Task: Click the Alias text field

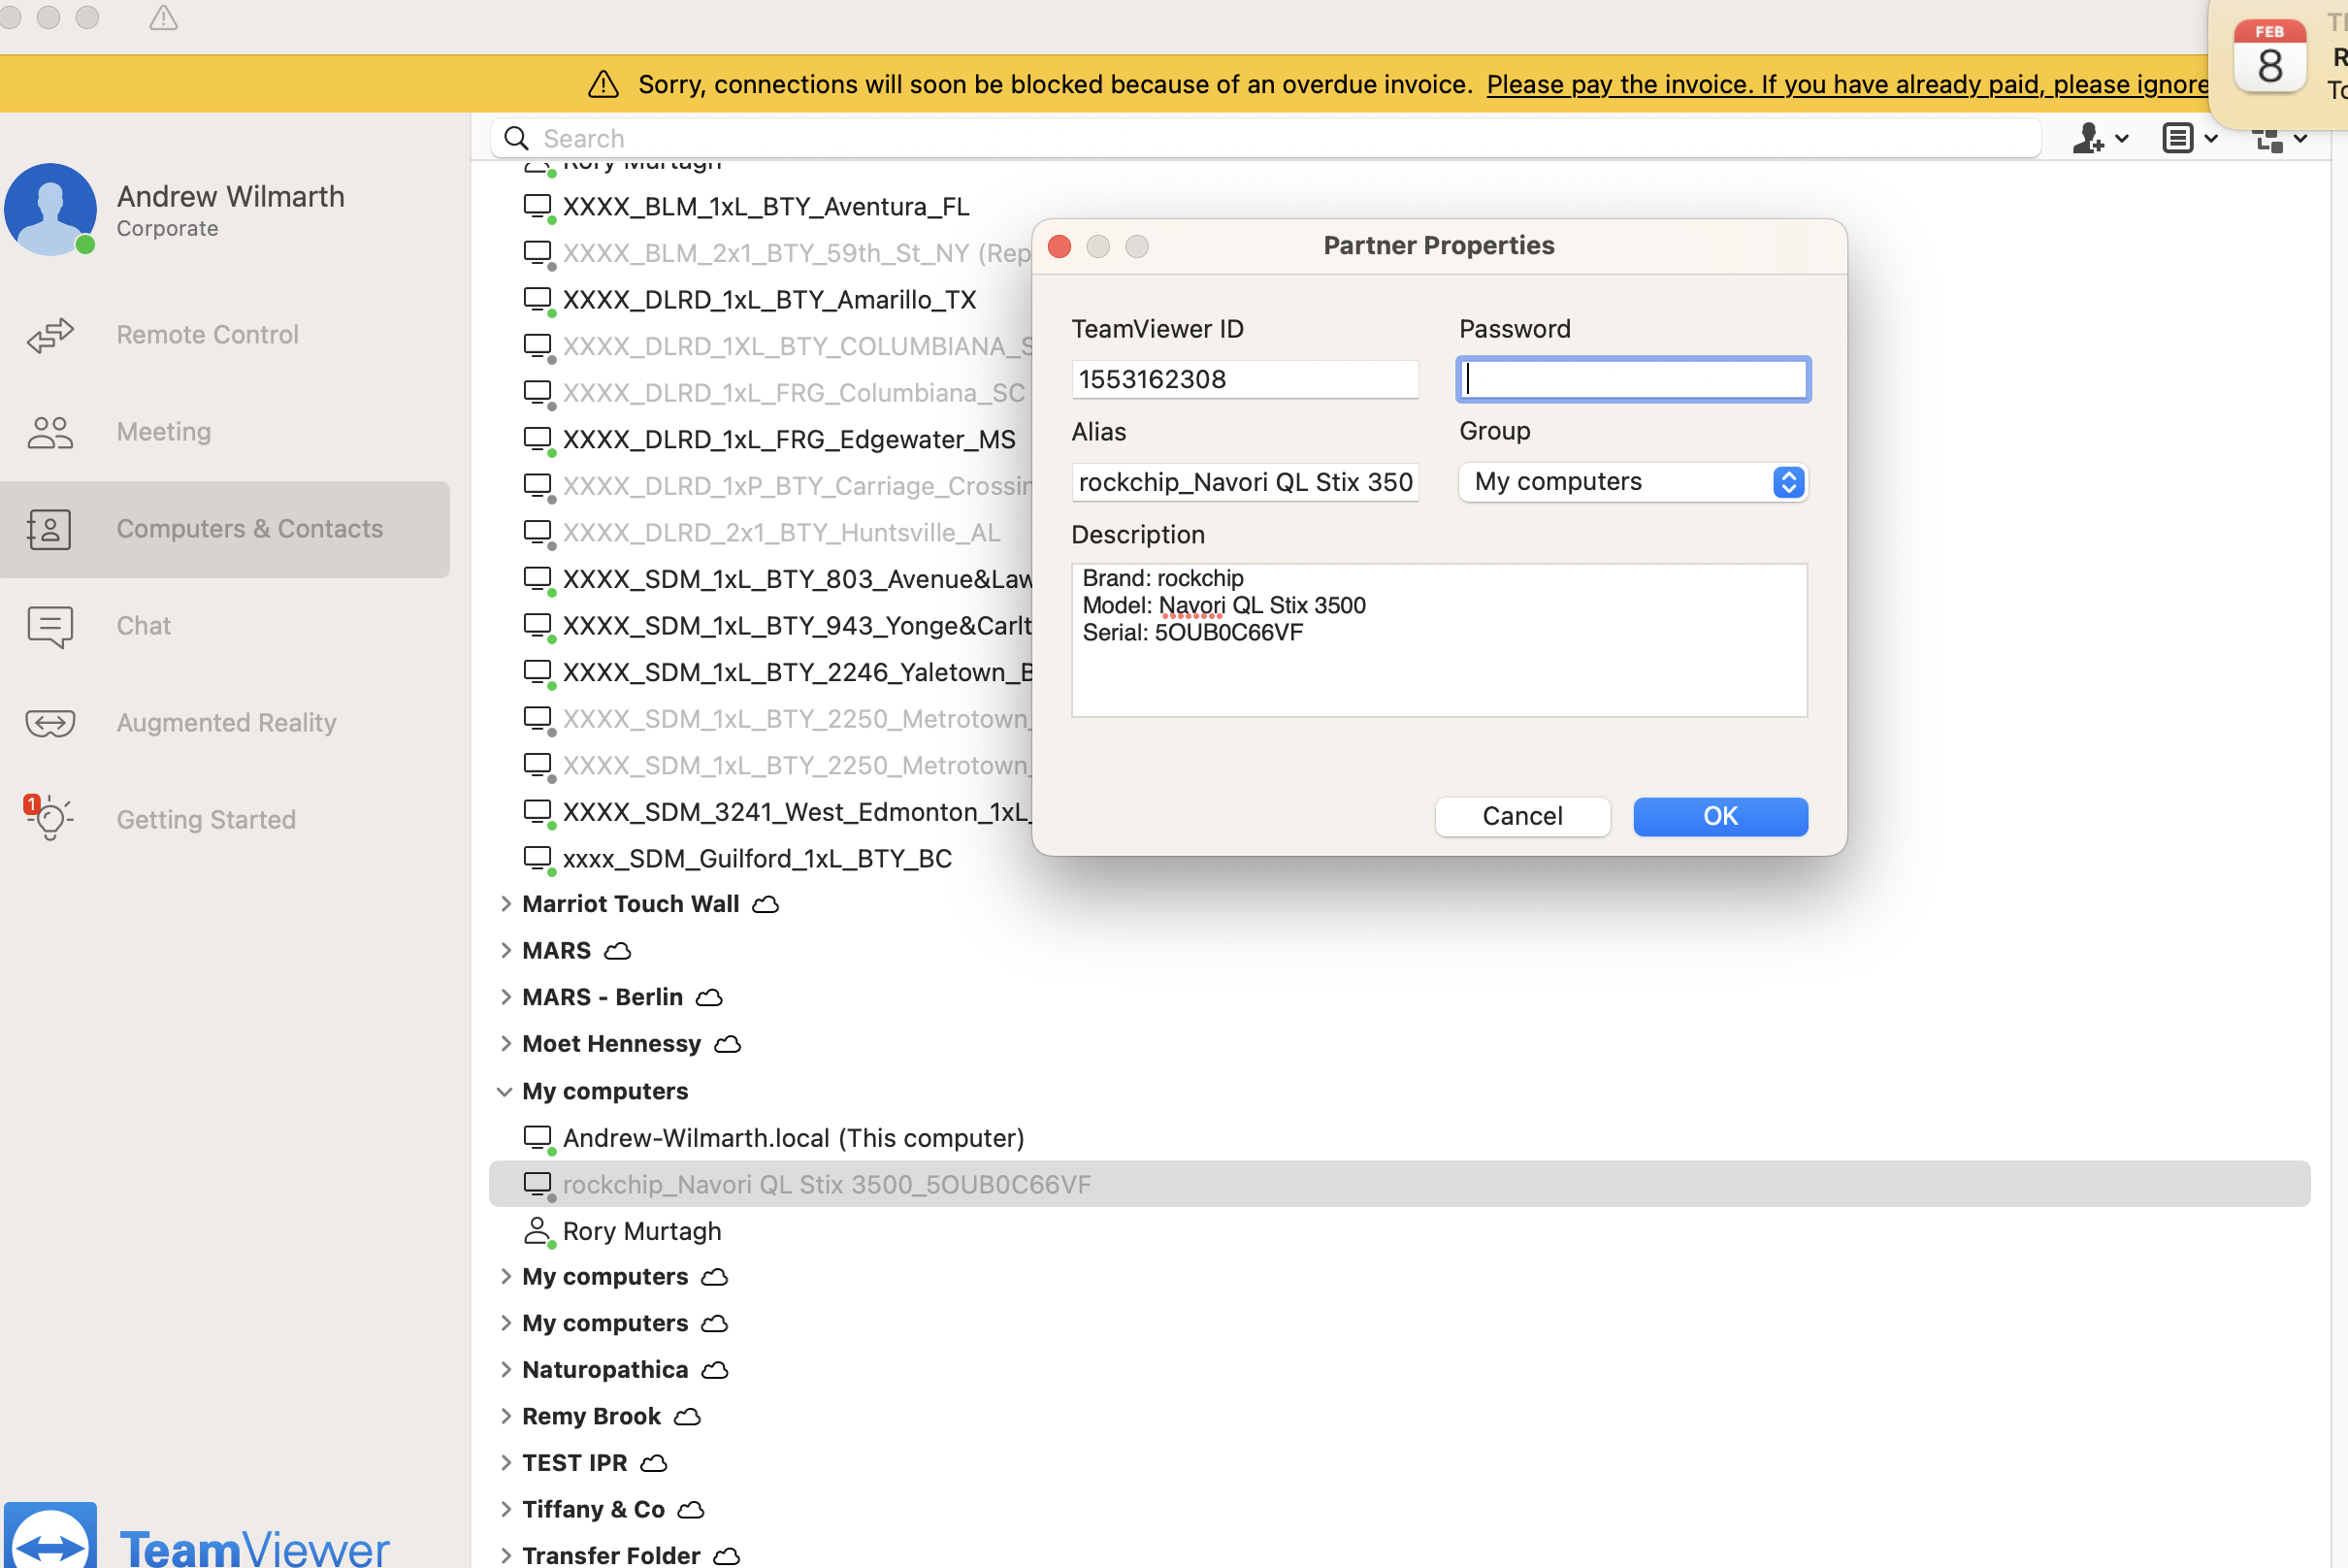Action: (x=1244, y=482)
